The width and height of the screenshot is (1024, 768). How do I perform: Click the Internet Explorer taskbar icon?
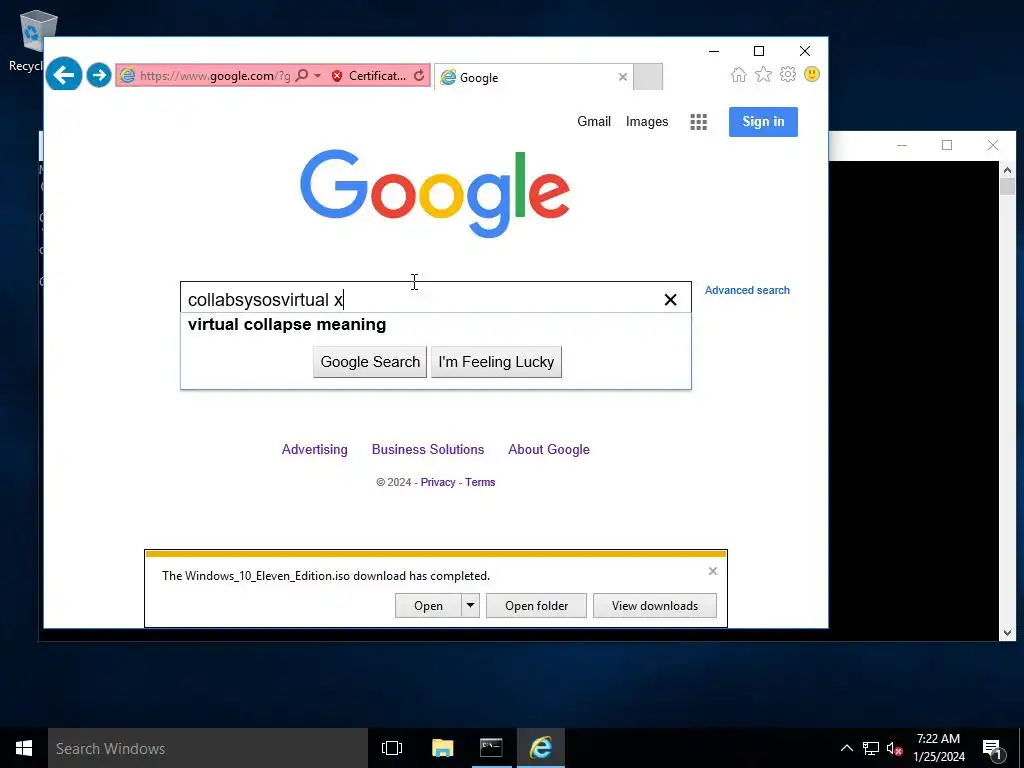(541, 748)
